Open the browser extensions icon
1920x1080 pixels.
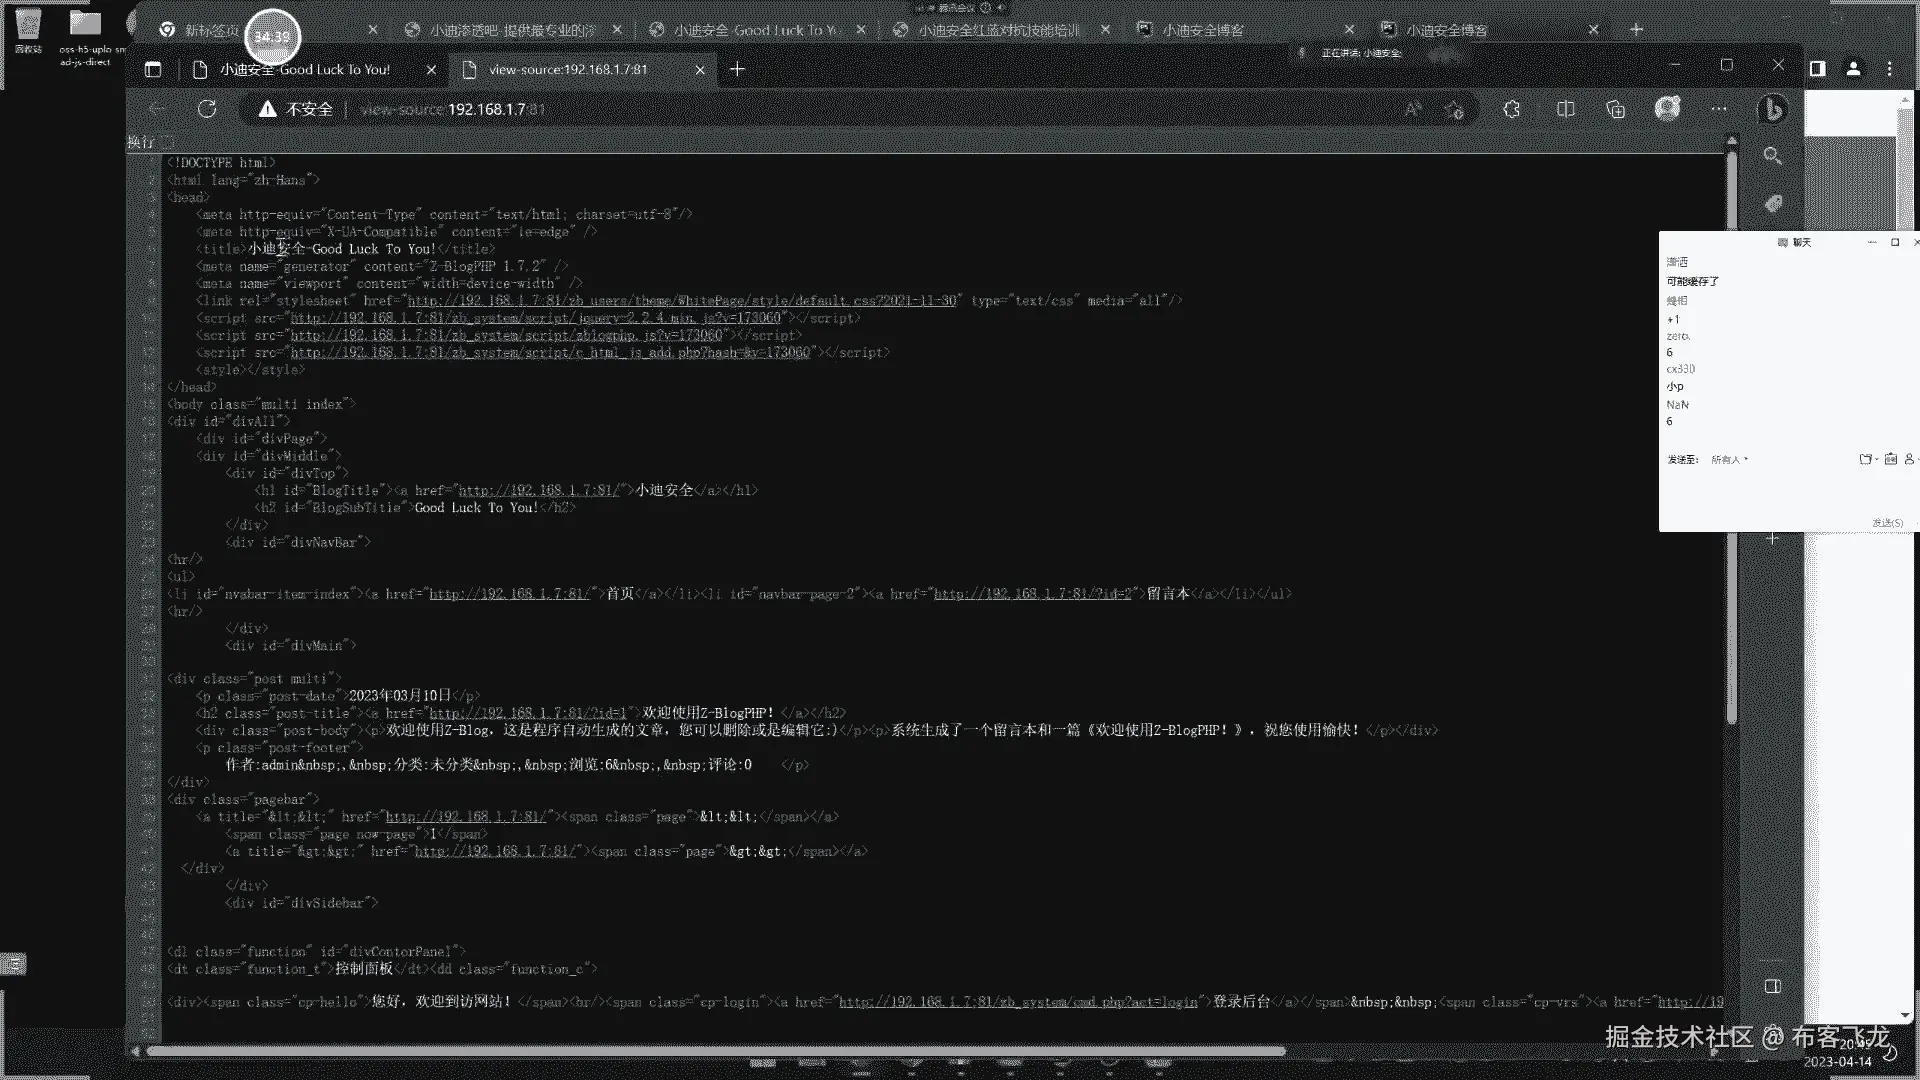click(1512, 109)
